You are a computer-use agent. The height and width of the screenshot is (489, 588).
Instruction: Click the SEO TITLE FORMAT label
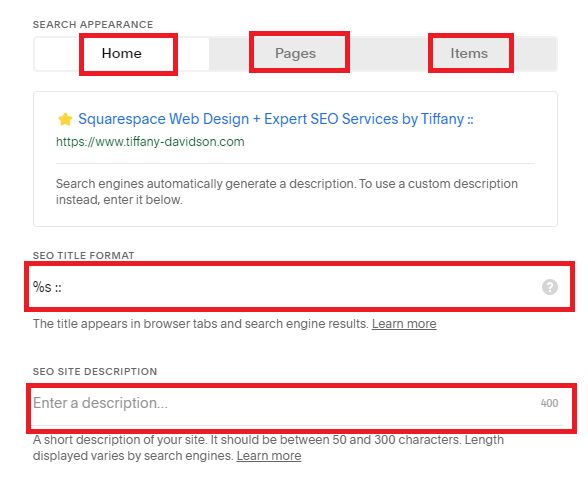coord(83,256)
